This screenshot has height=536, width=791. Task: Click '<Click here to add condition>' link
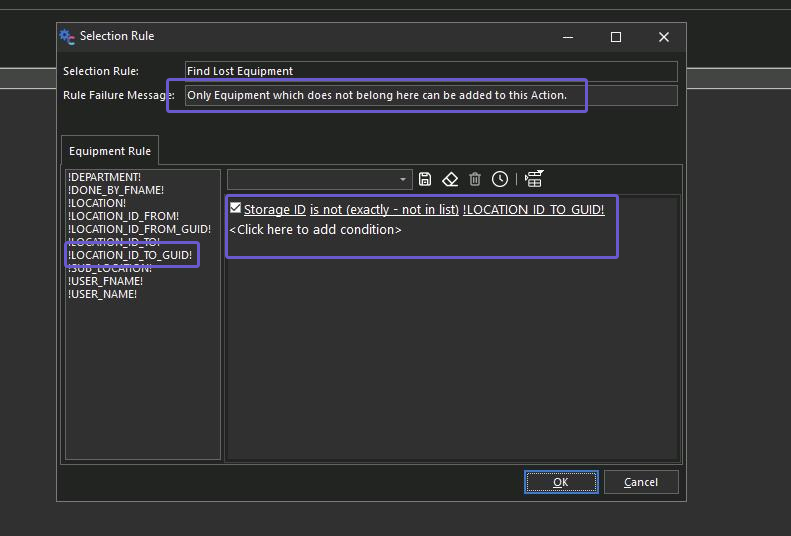(315, 230)
